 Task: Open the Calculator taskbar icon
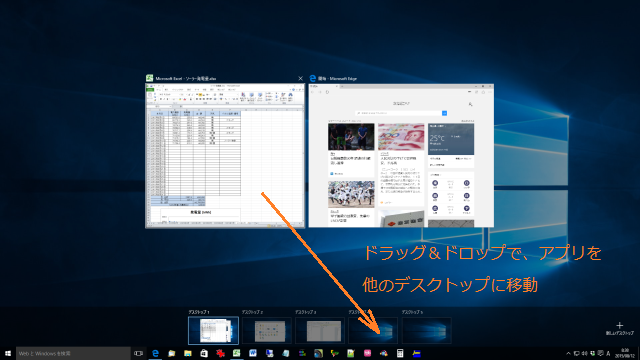(400, 353)
